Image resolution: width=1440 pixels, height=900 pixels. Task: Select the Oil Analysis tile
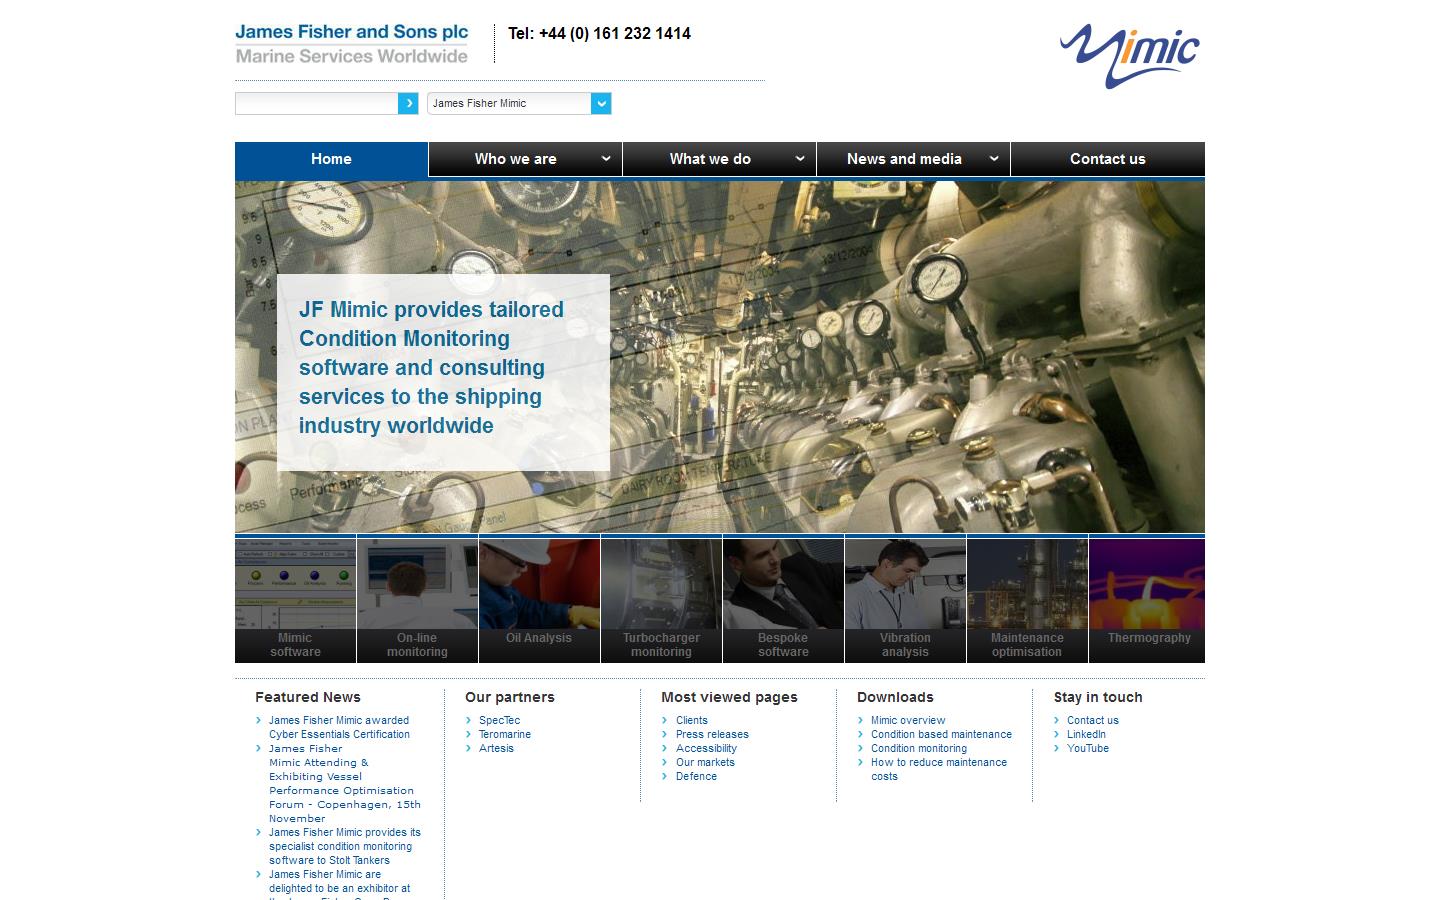(x=539, y=598)
